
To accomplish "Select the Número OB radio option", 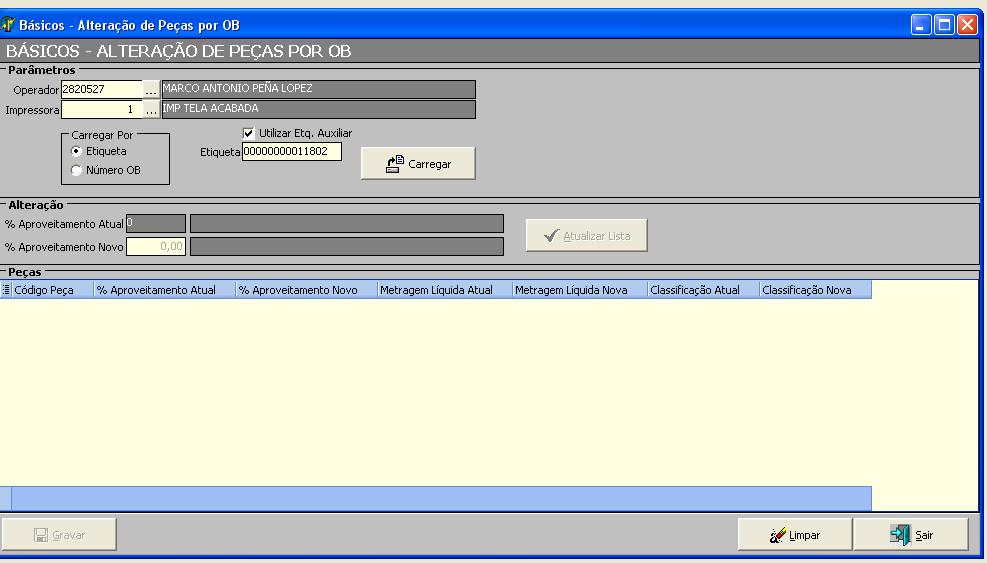I will click(x=77, y=170).
